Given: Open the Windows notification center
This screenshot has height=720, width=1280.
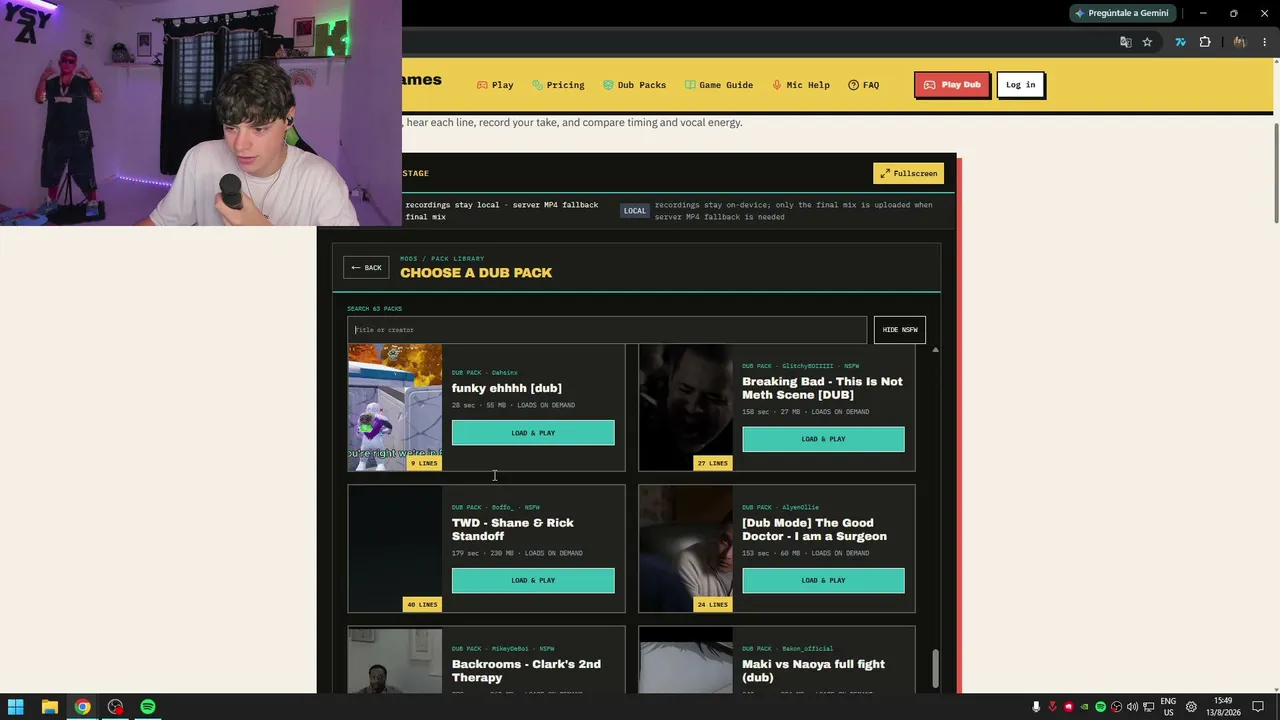Looking at the screenshot, I should (x=1258, y=707).
